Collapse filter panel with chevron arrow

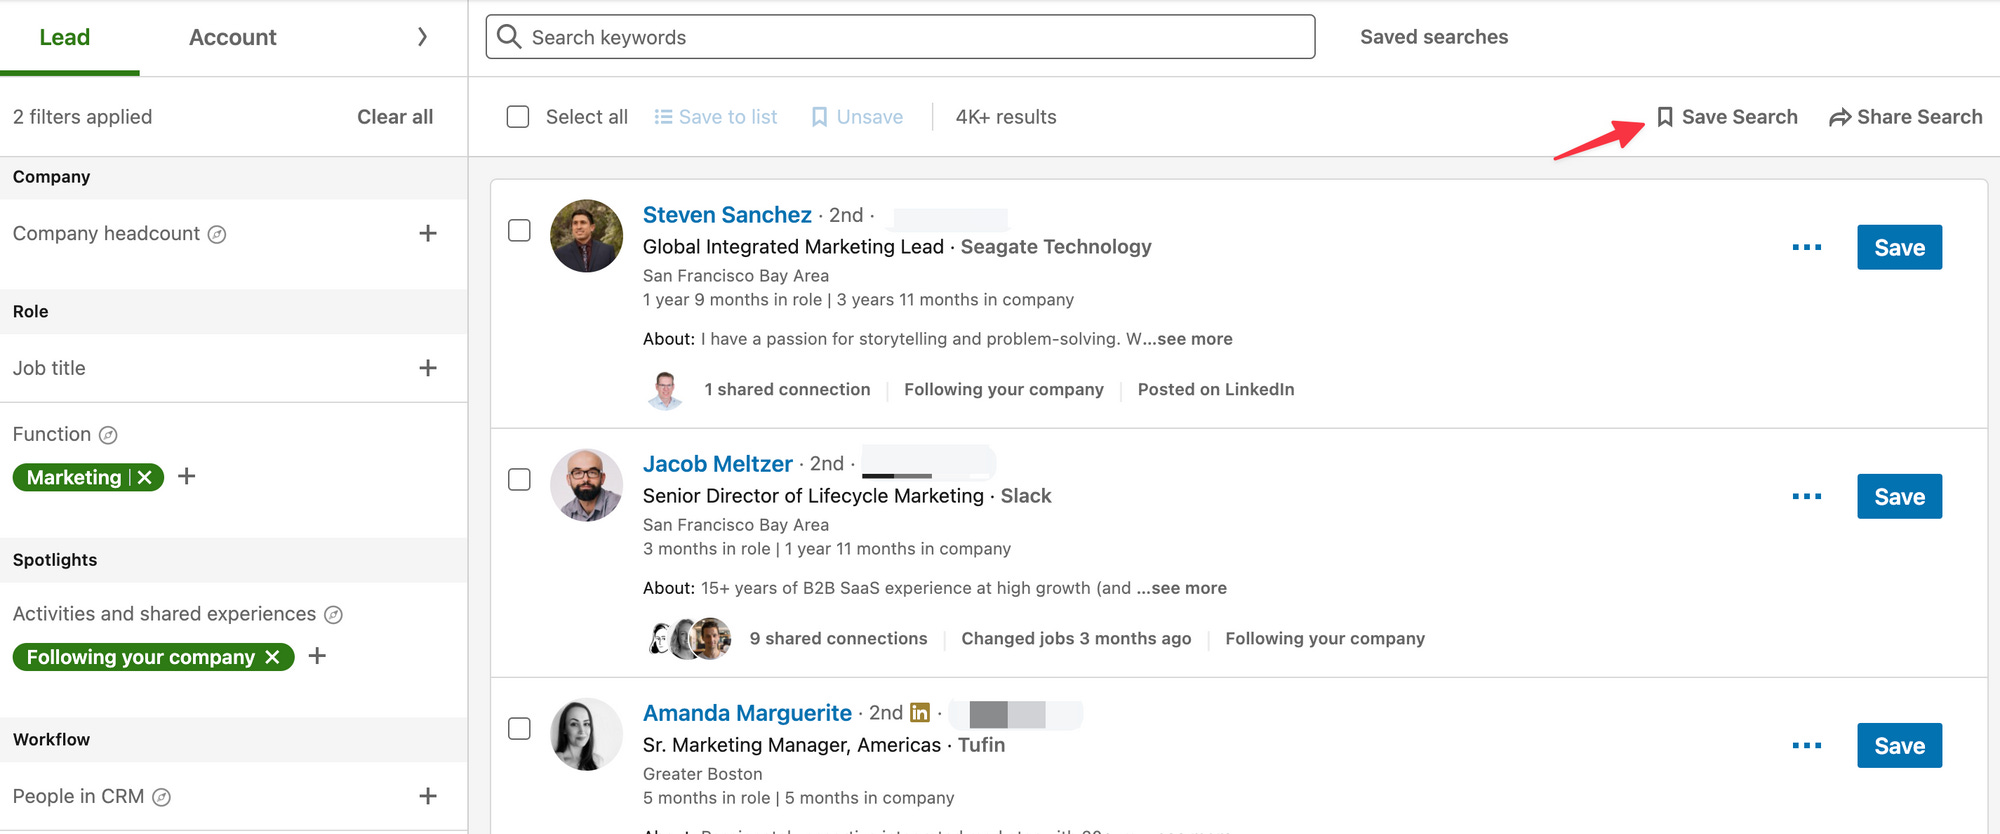point(422,37)
